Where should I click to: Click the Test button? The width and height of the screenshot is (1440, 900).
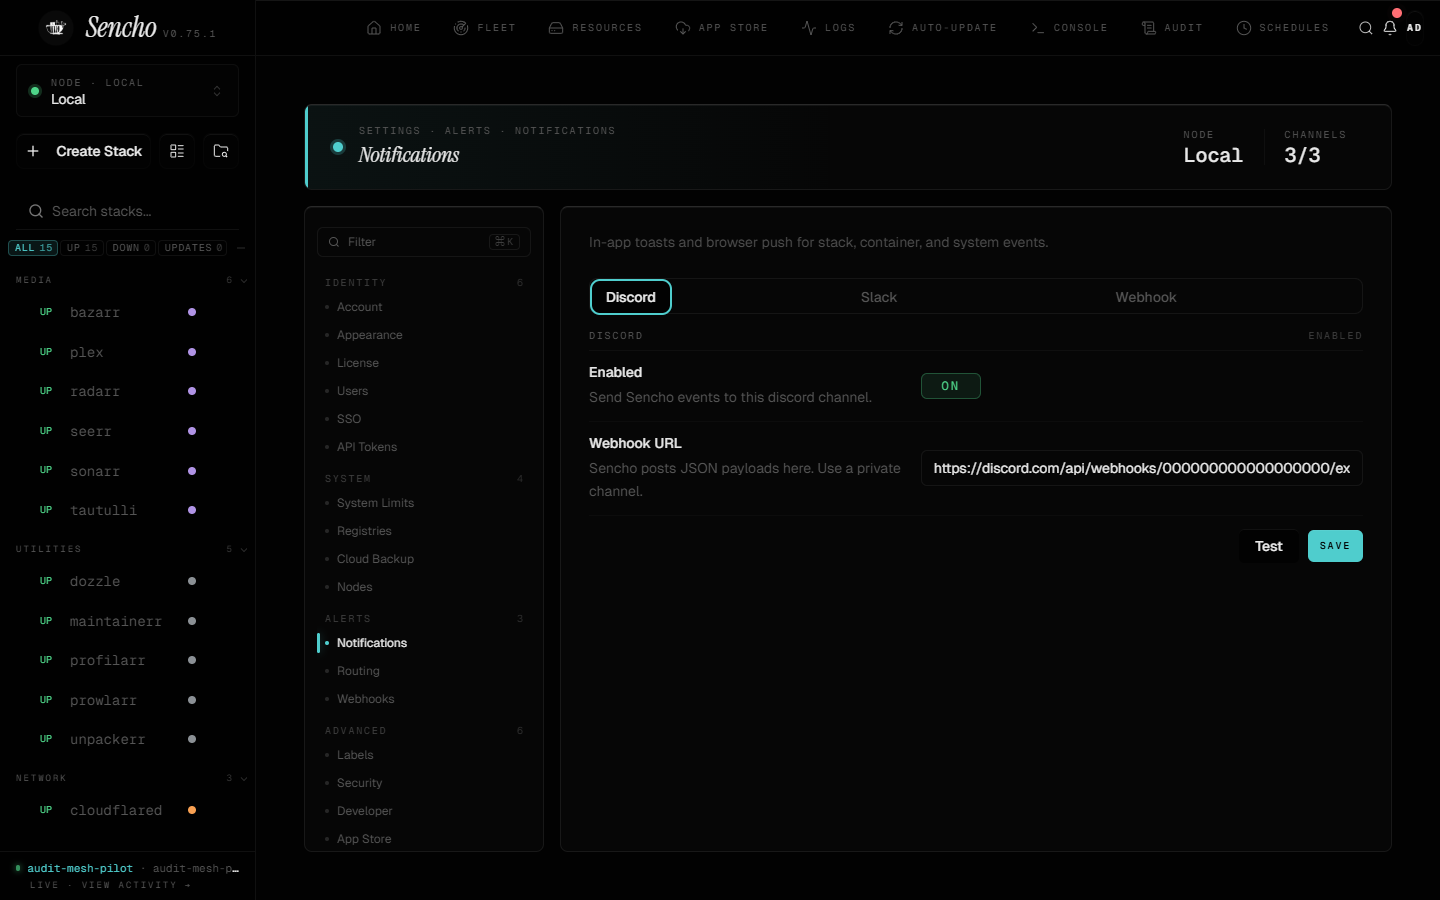coord(1269,546)
